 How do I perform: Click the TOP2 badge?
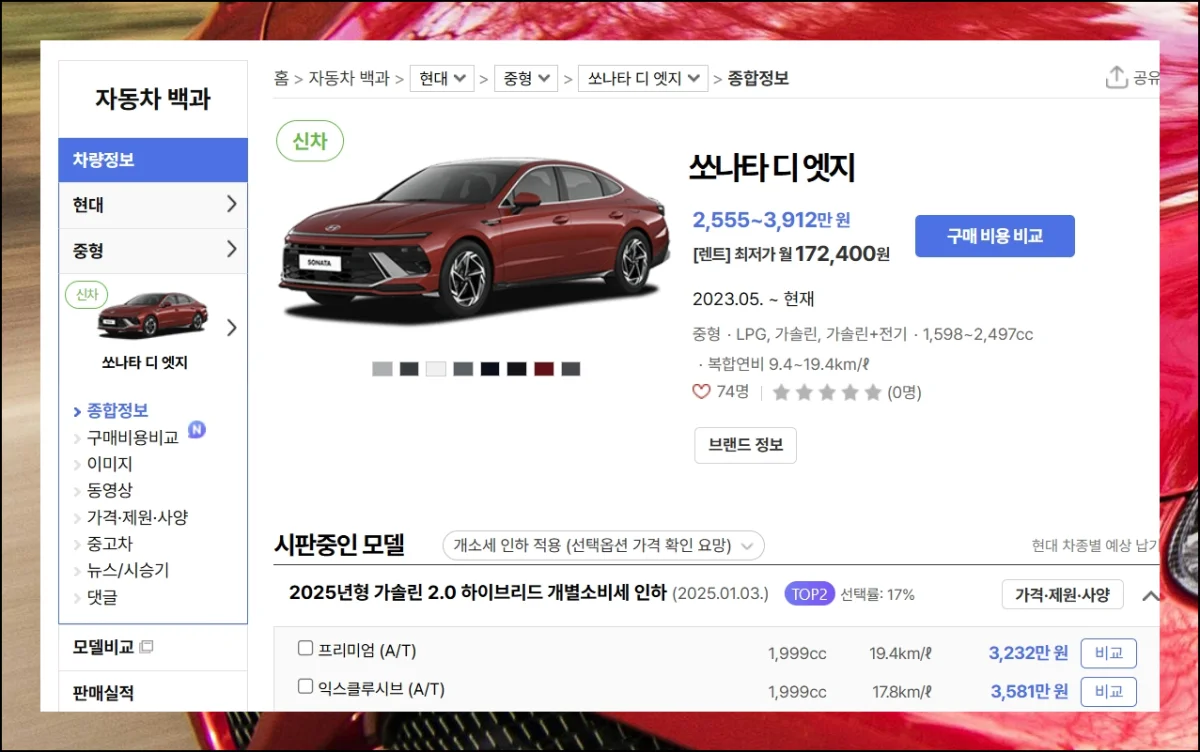(809, 594)
